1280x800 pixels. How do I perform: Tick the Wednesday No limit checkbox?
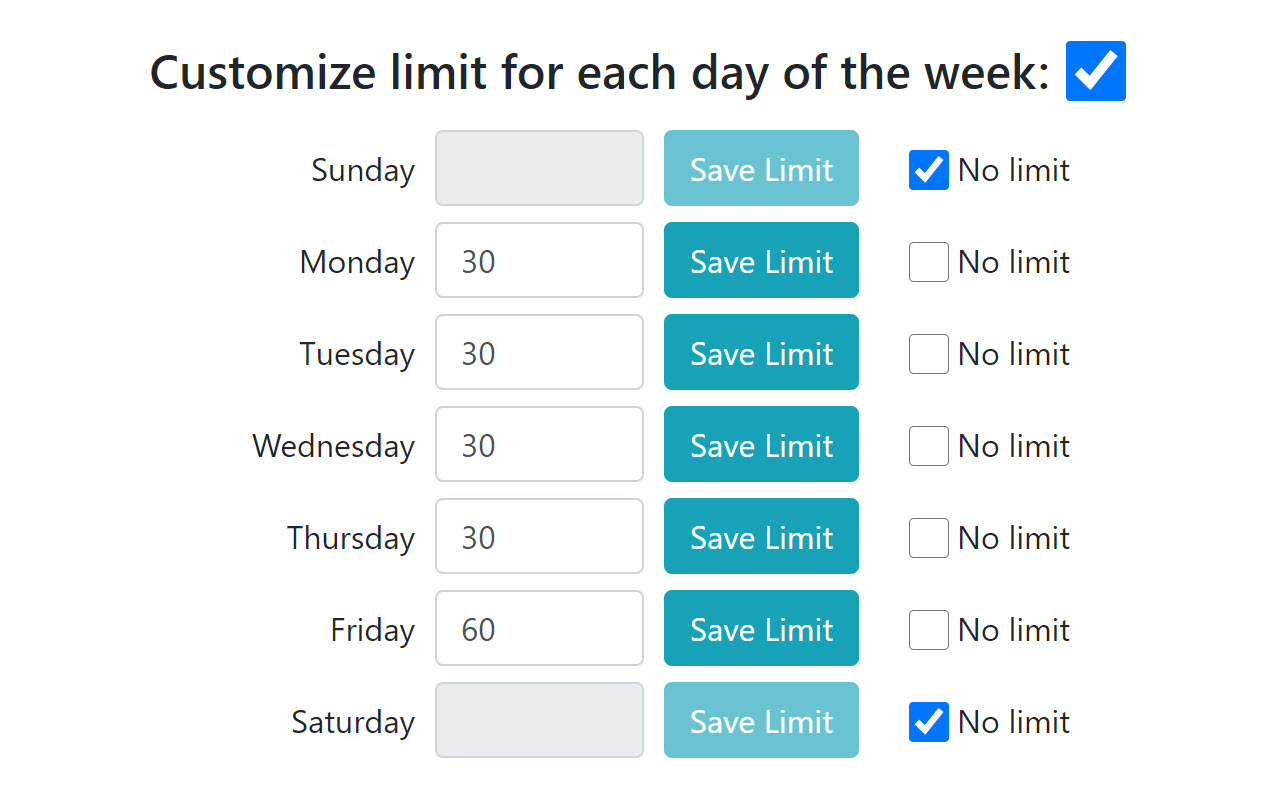[929, 446]
